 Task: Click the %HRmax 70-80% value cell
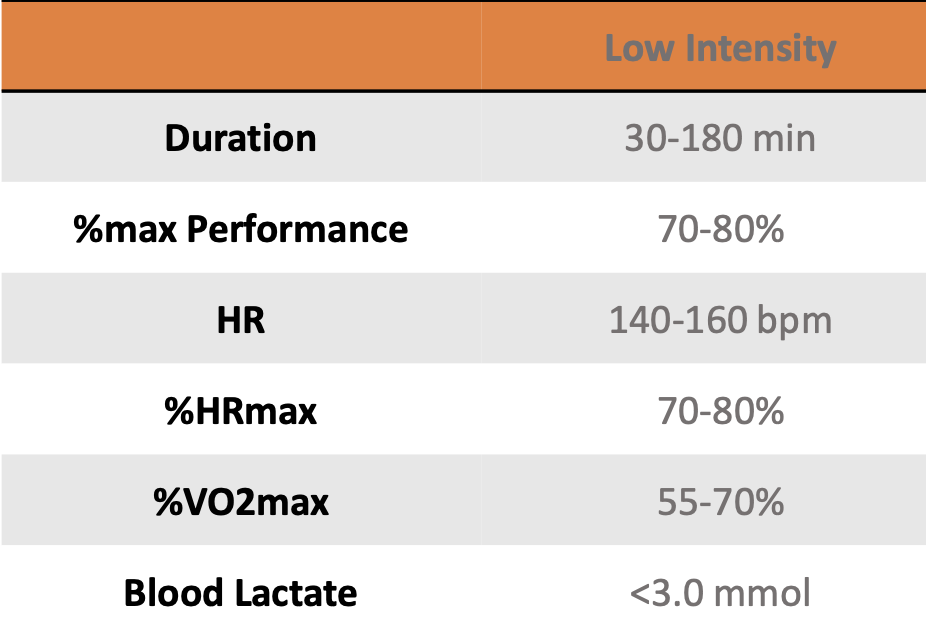tap(720, 411)
